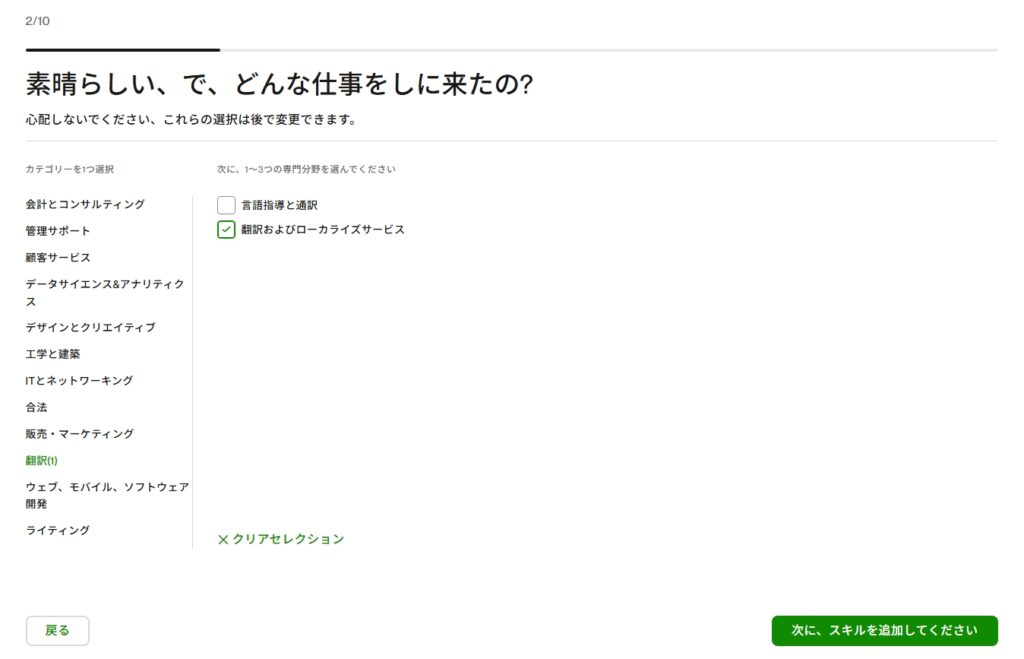Pick the デザインとクリエイティブ category
The width and height of the screenshot is (1024, 659).
pyautogui.click(x=90, y=327)
